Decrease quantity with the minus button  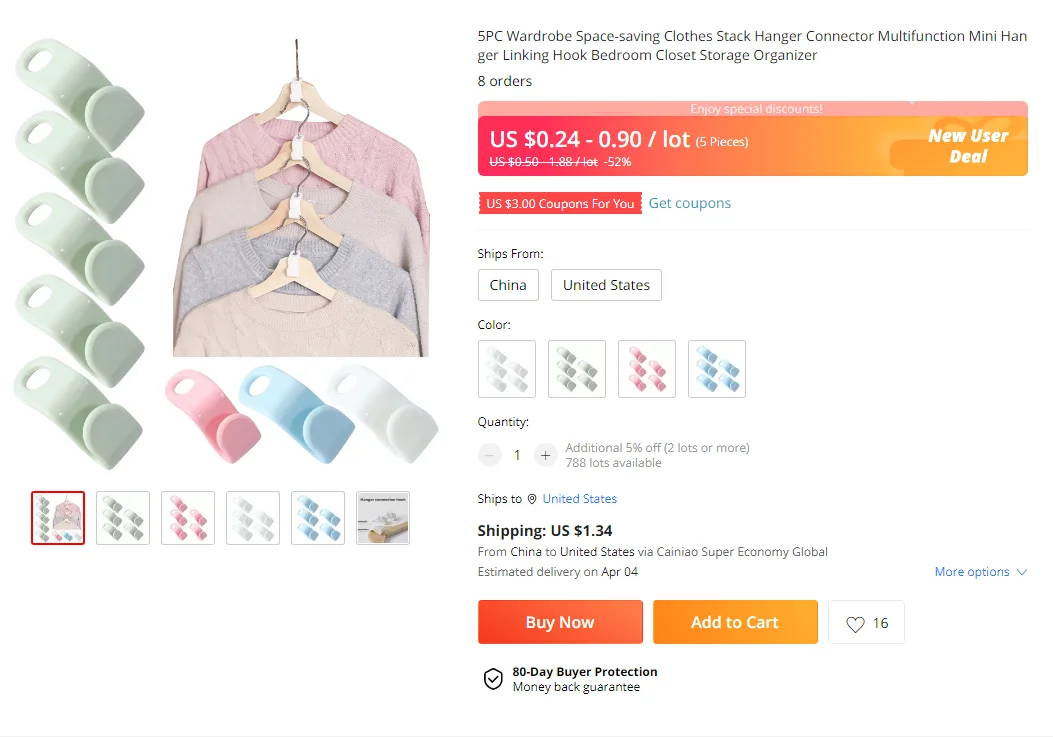click(x=490, y=455)
